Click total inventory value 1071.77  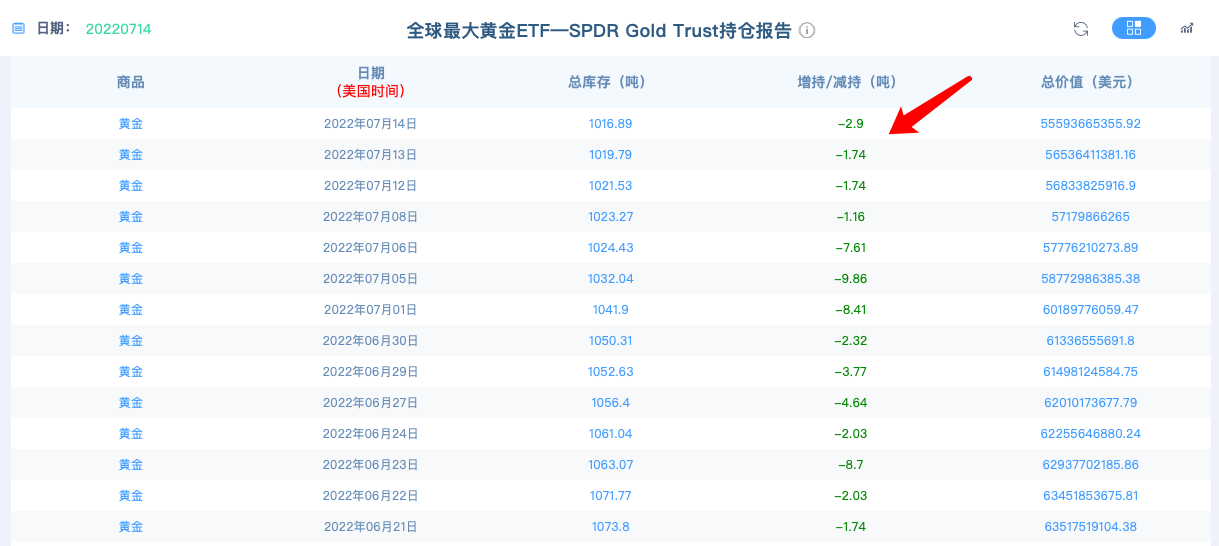[610, 496]
